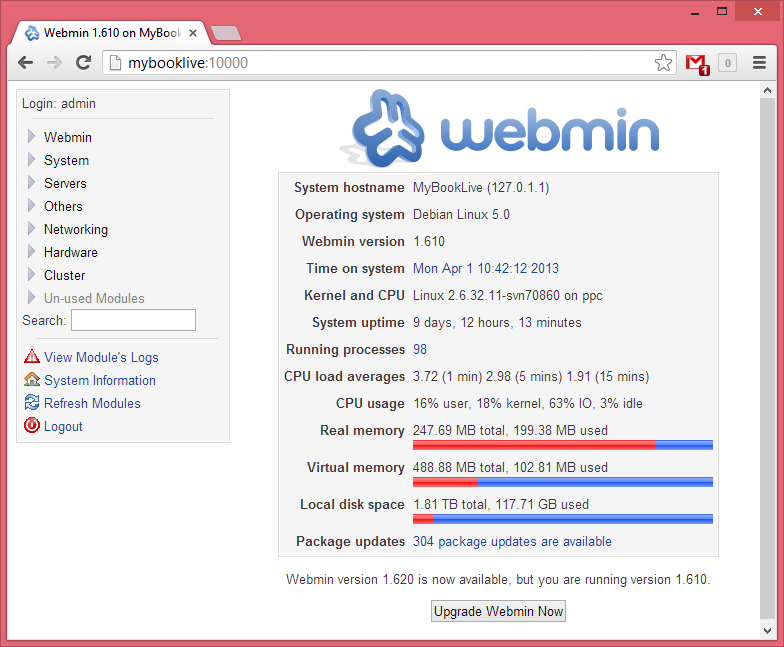Expand Cluster category triangle
This screenshot has height=647, width=784.
[32, 274]
